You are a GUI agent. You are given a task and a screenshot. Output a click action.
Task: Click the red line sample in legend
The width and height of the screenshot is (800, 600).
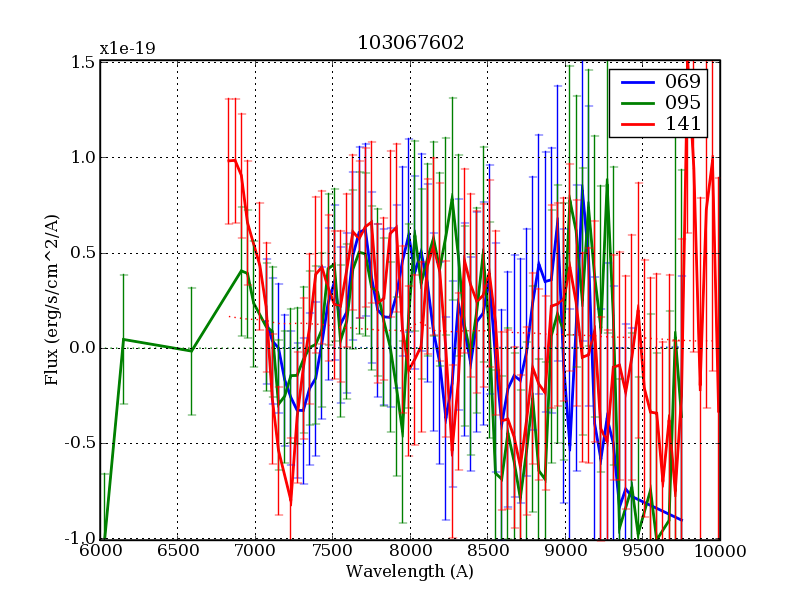tap(635, 124)
